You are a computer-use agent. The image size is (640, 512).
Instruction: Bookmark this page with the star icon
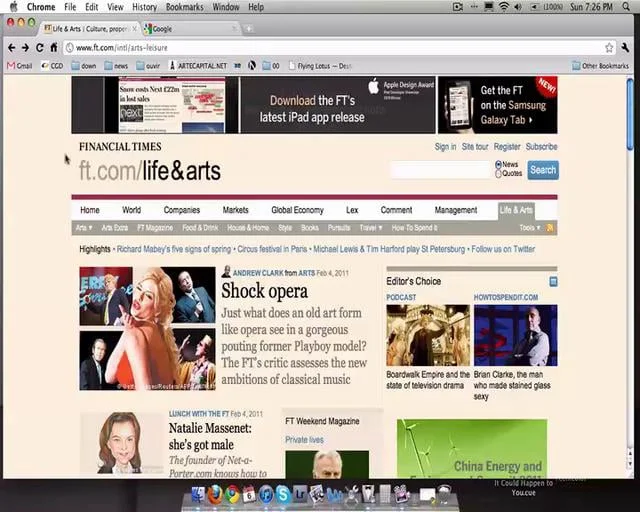pyautogui.click(x=609, y=48)
